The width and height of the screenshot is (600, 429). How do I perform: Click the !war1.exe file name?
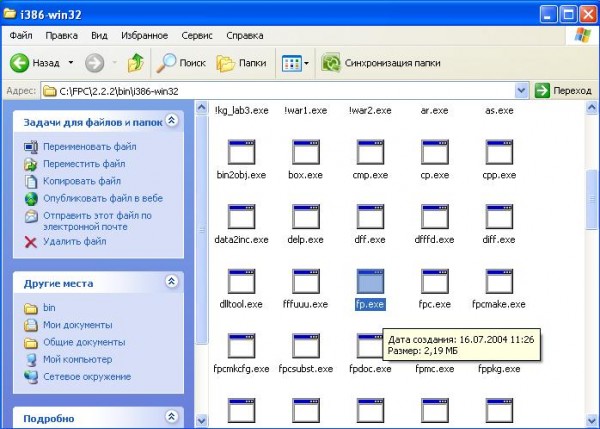pyautogui.click(x=306, y=111)
